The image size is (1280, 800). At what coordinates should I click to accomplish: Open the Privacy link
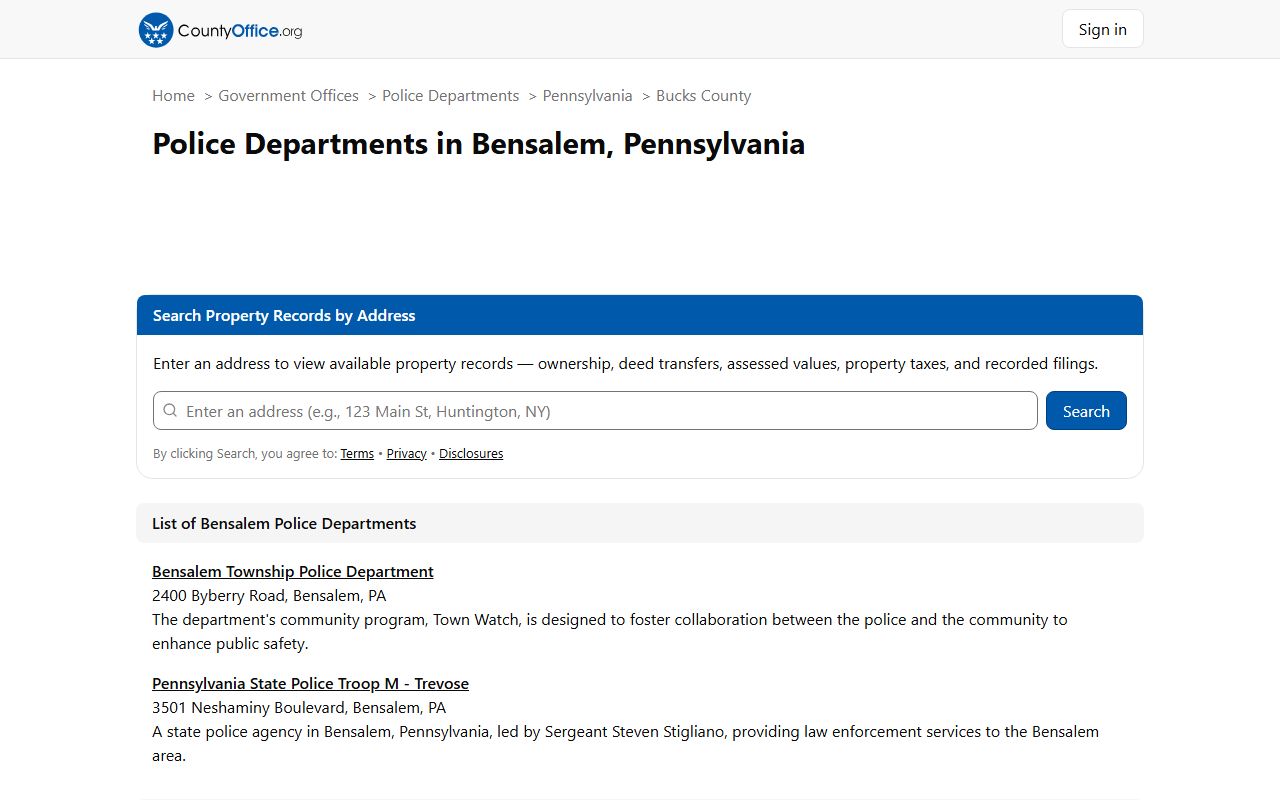(407, 454)
